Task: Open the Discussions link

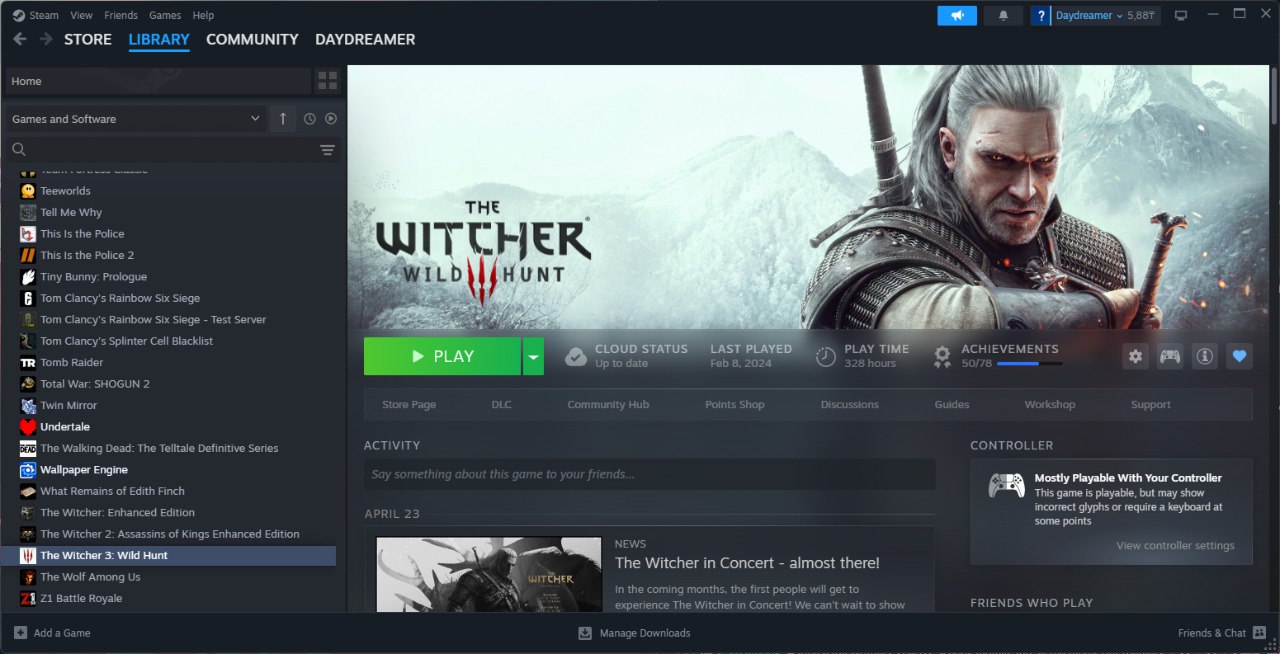Action: click(x=850, y=405)
